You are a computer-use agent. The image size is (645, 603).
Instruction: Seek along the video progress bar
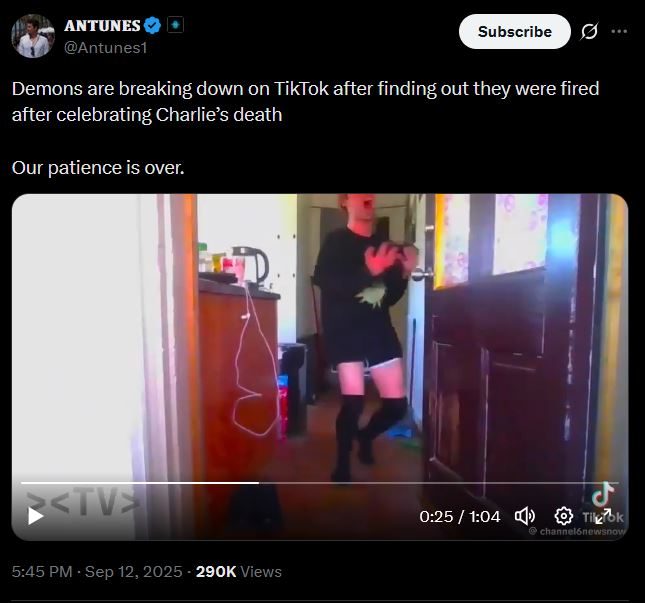click(320, 483)
